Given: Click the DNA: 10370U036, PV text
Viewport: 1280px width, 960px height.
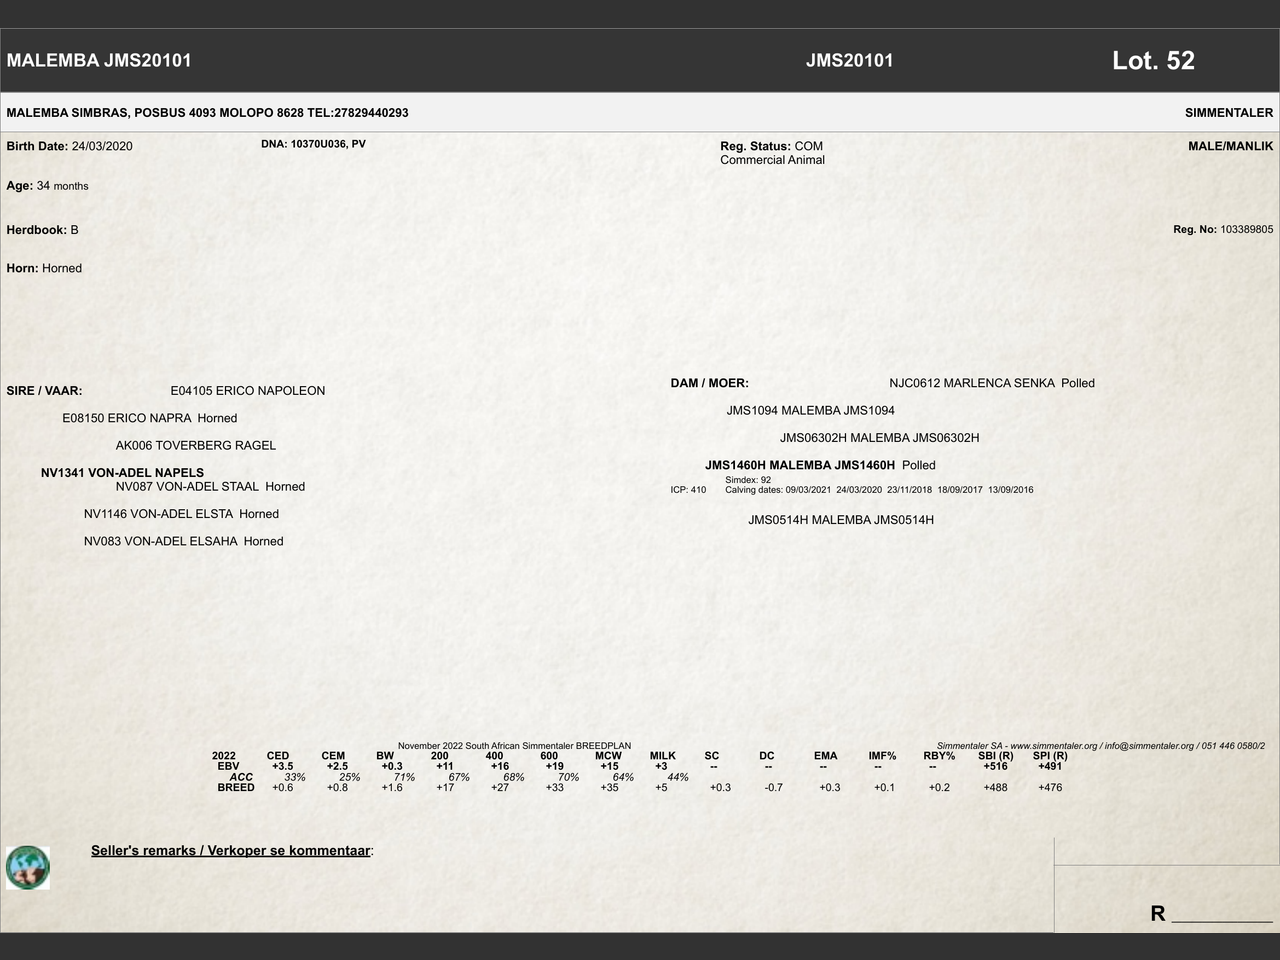Looking at the screenshot, I should [313, 144].
